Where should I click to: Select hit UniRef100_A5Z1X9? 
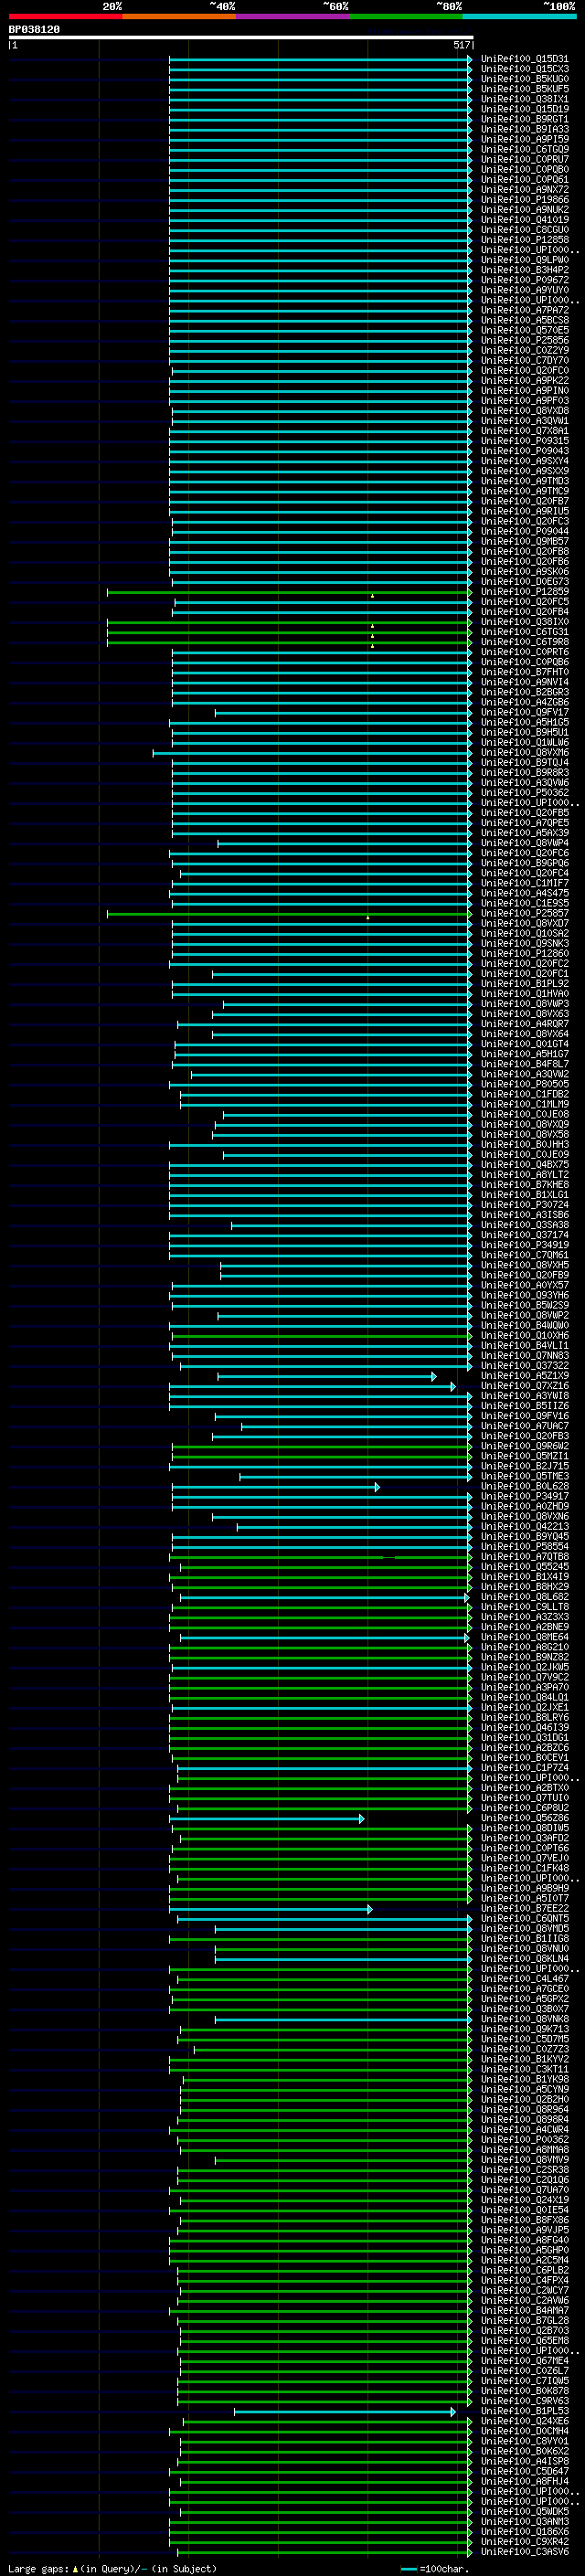coord(525,1376)
